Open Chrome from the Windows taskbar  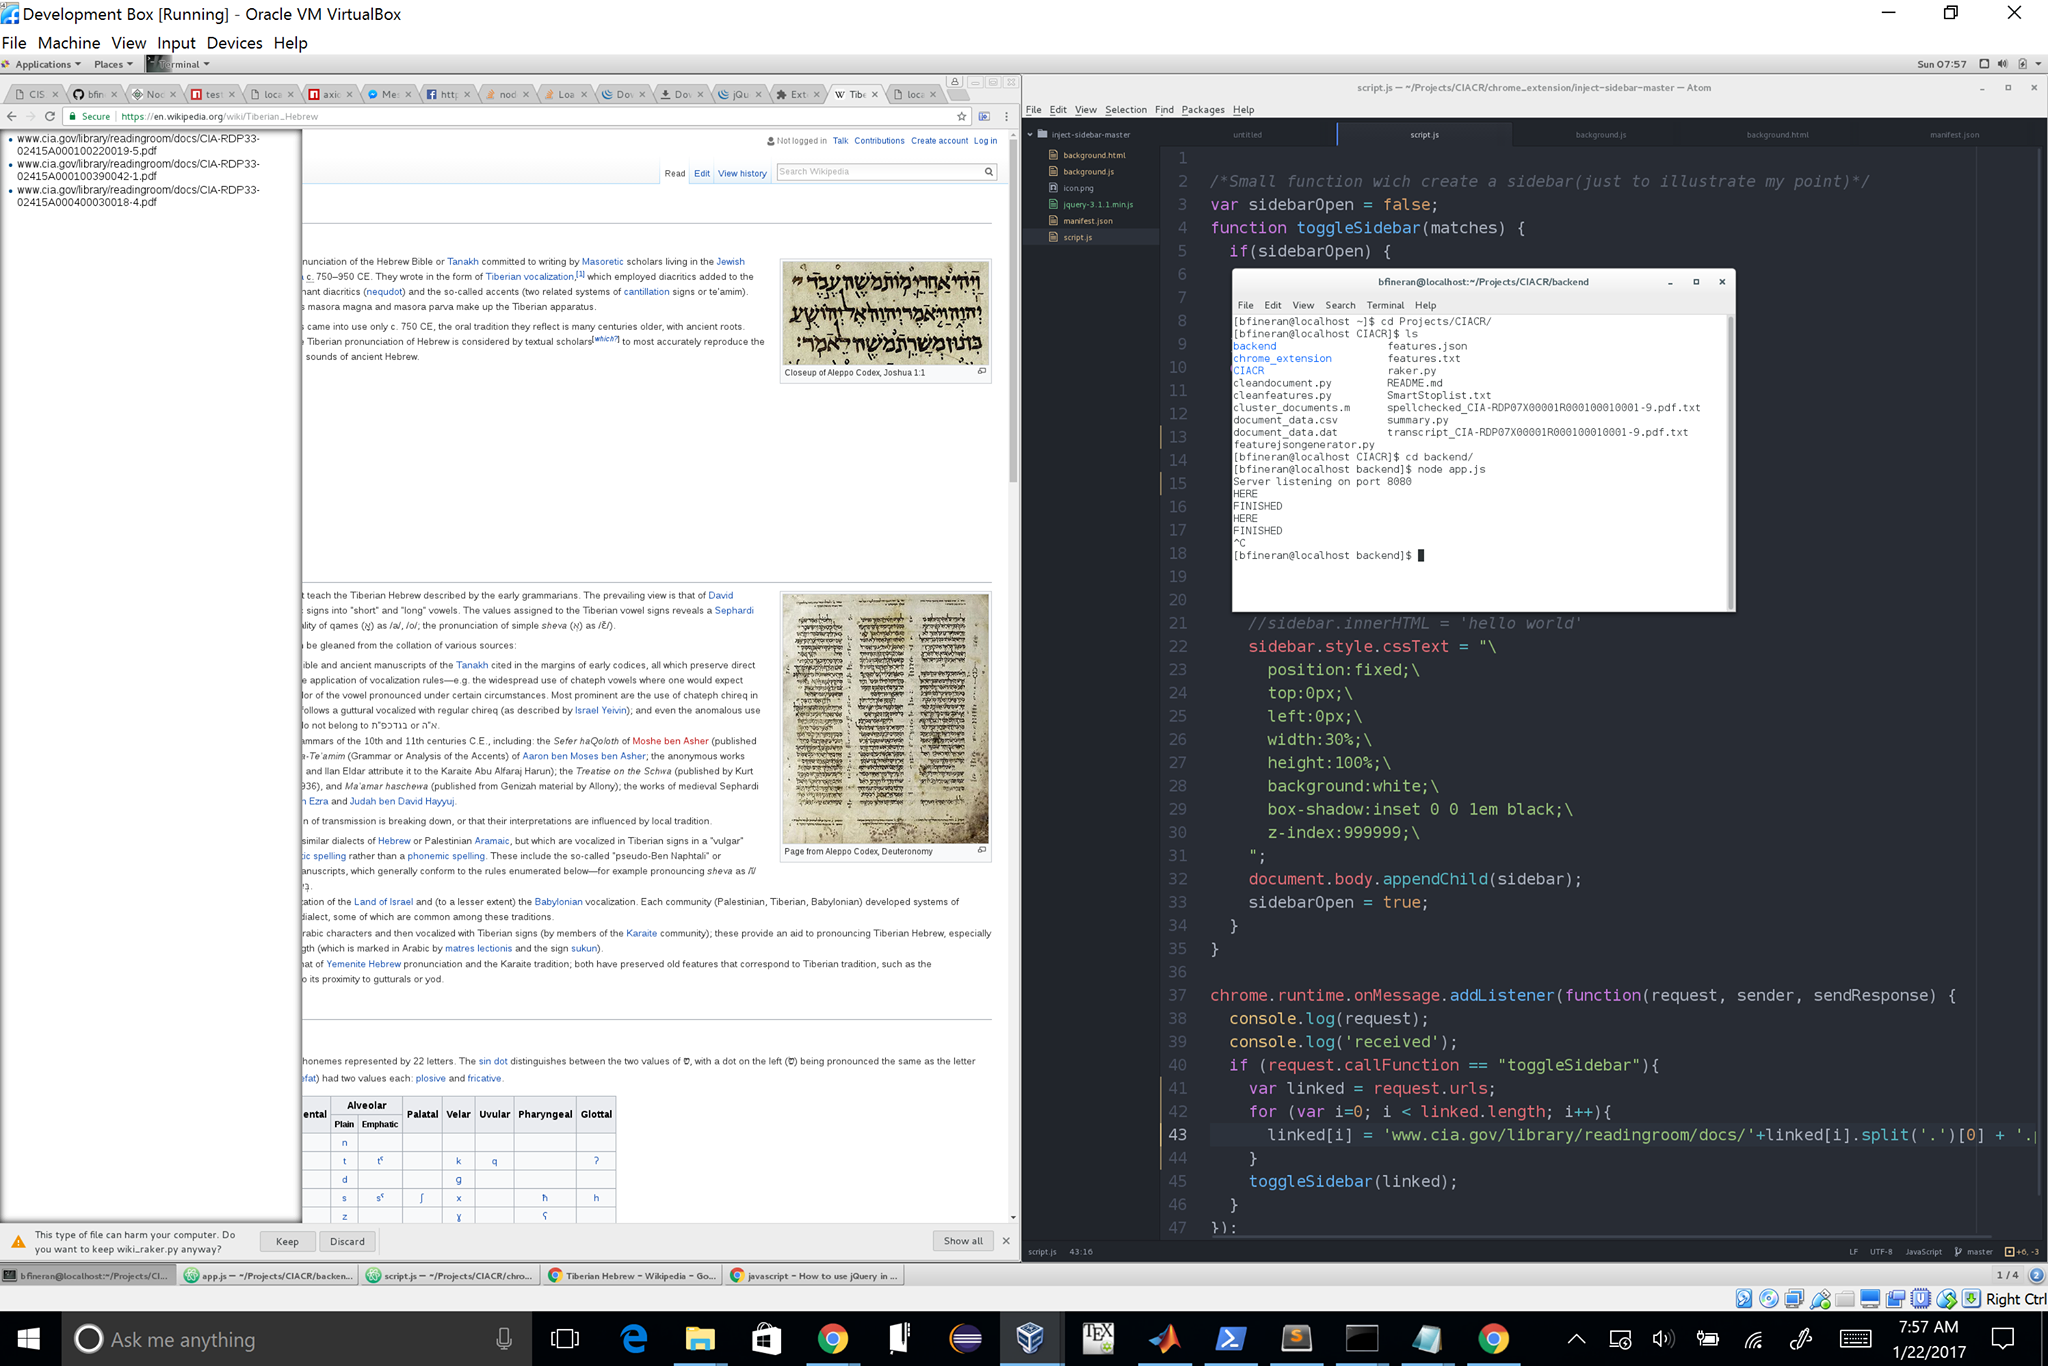click(x=832, y=1339)
